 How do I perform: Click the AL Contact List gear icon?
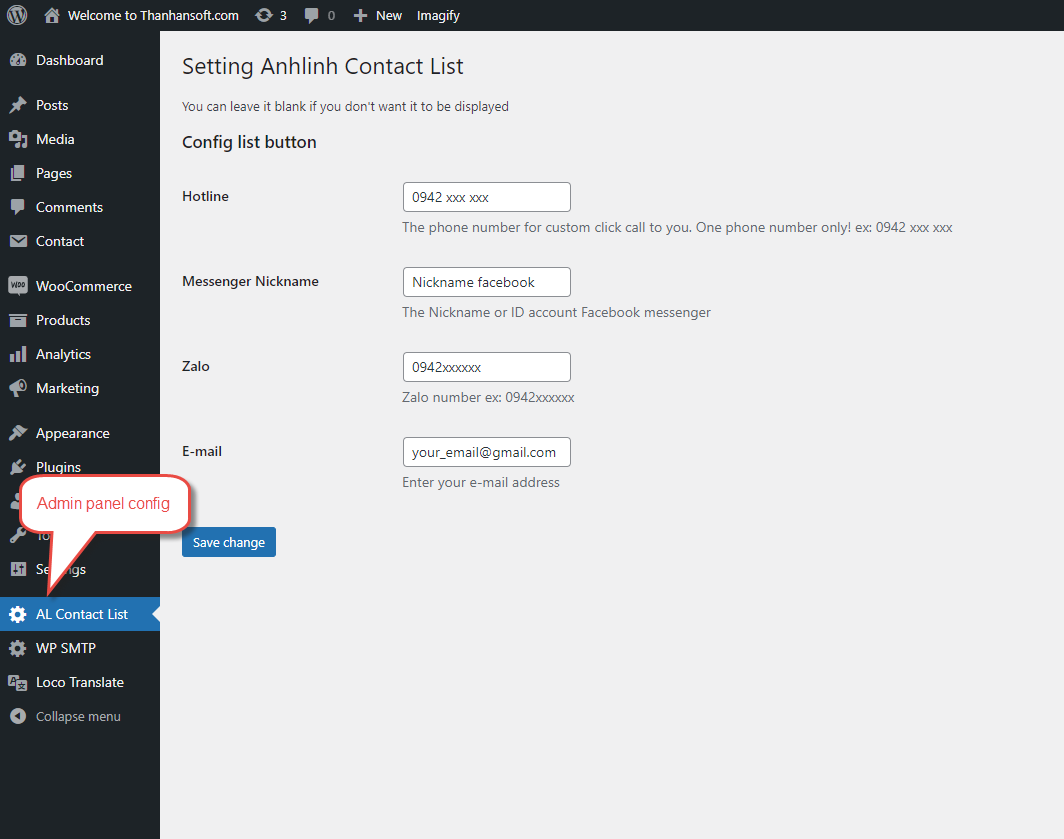click(x=18, y=614)
